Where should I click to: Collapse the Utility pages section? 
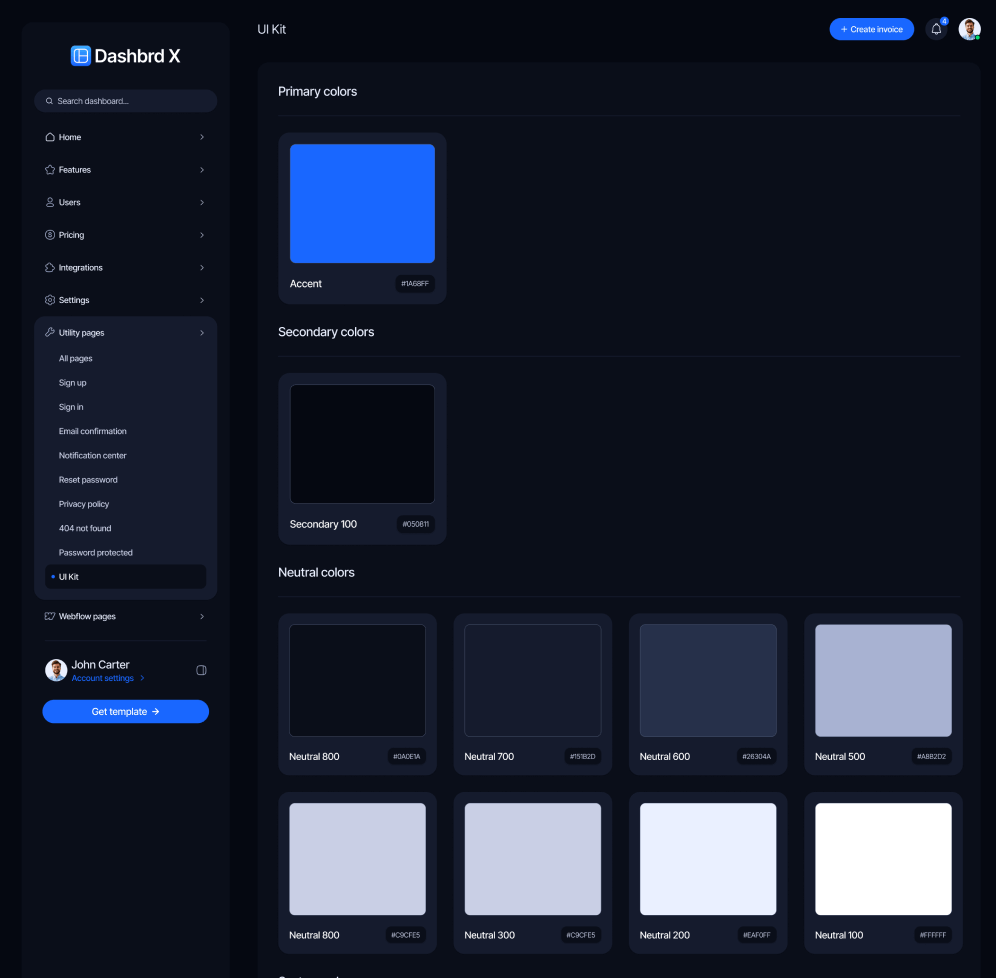click(202, 332)
